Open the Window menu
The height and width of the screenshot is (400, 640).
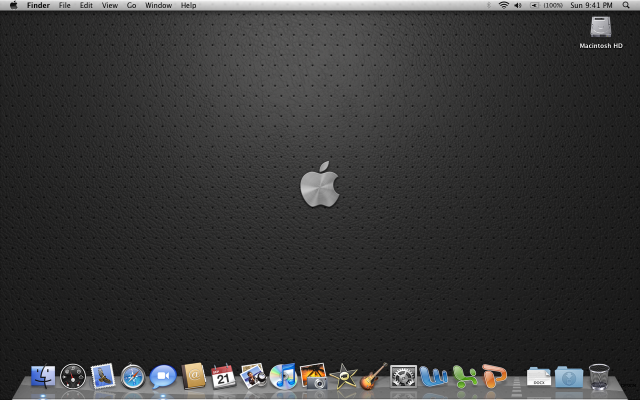pyautogui.click(x=158, y=5)
